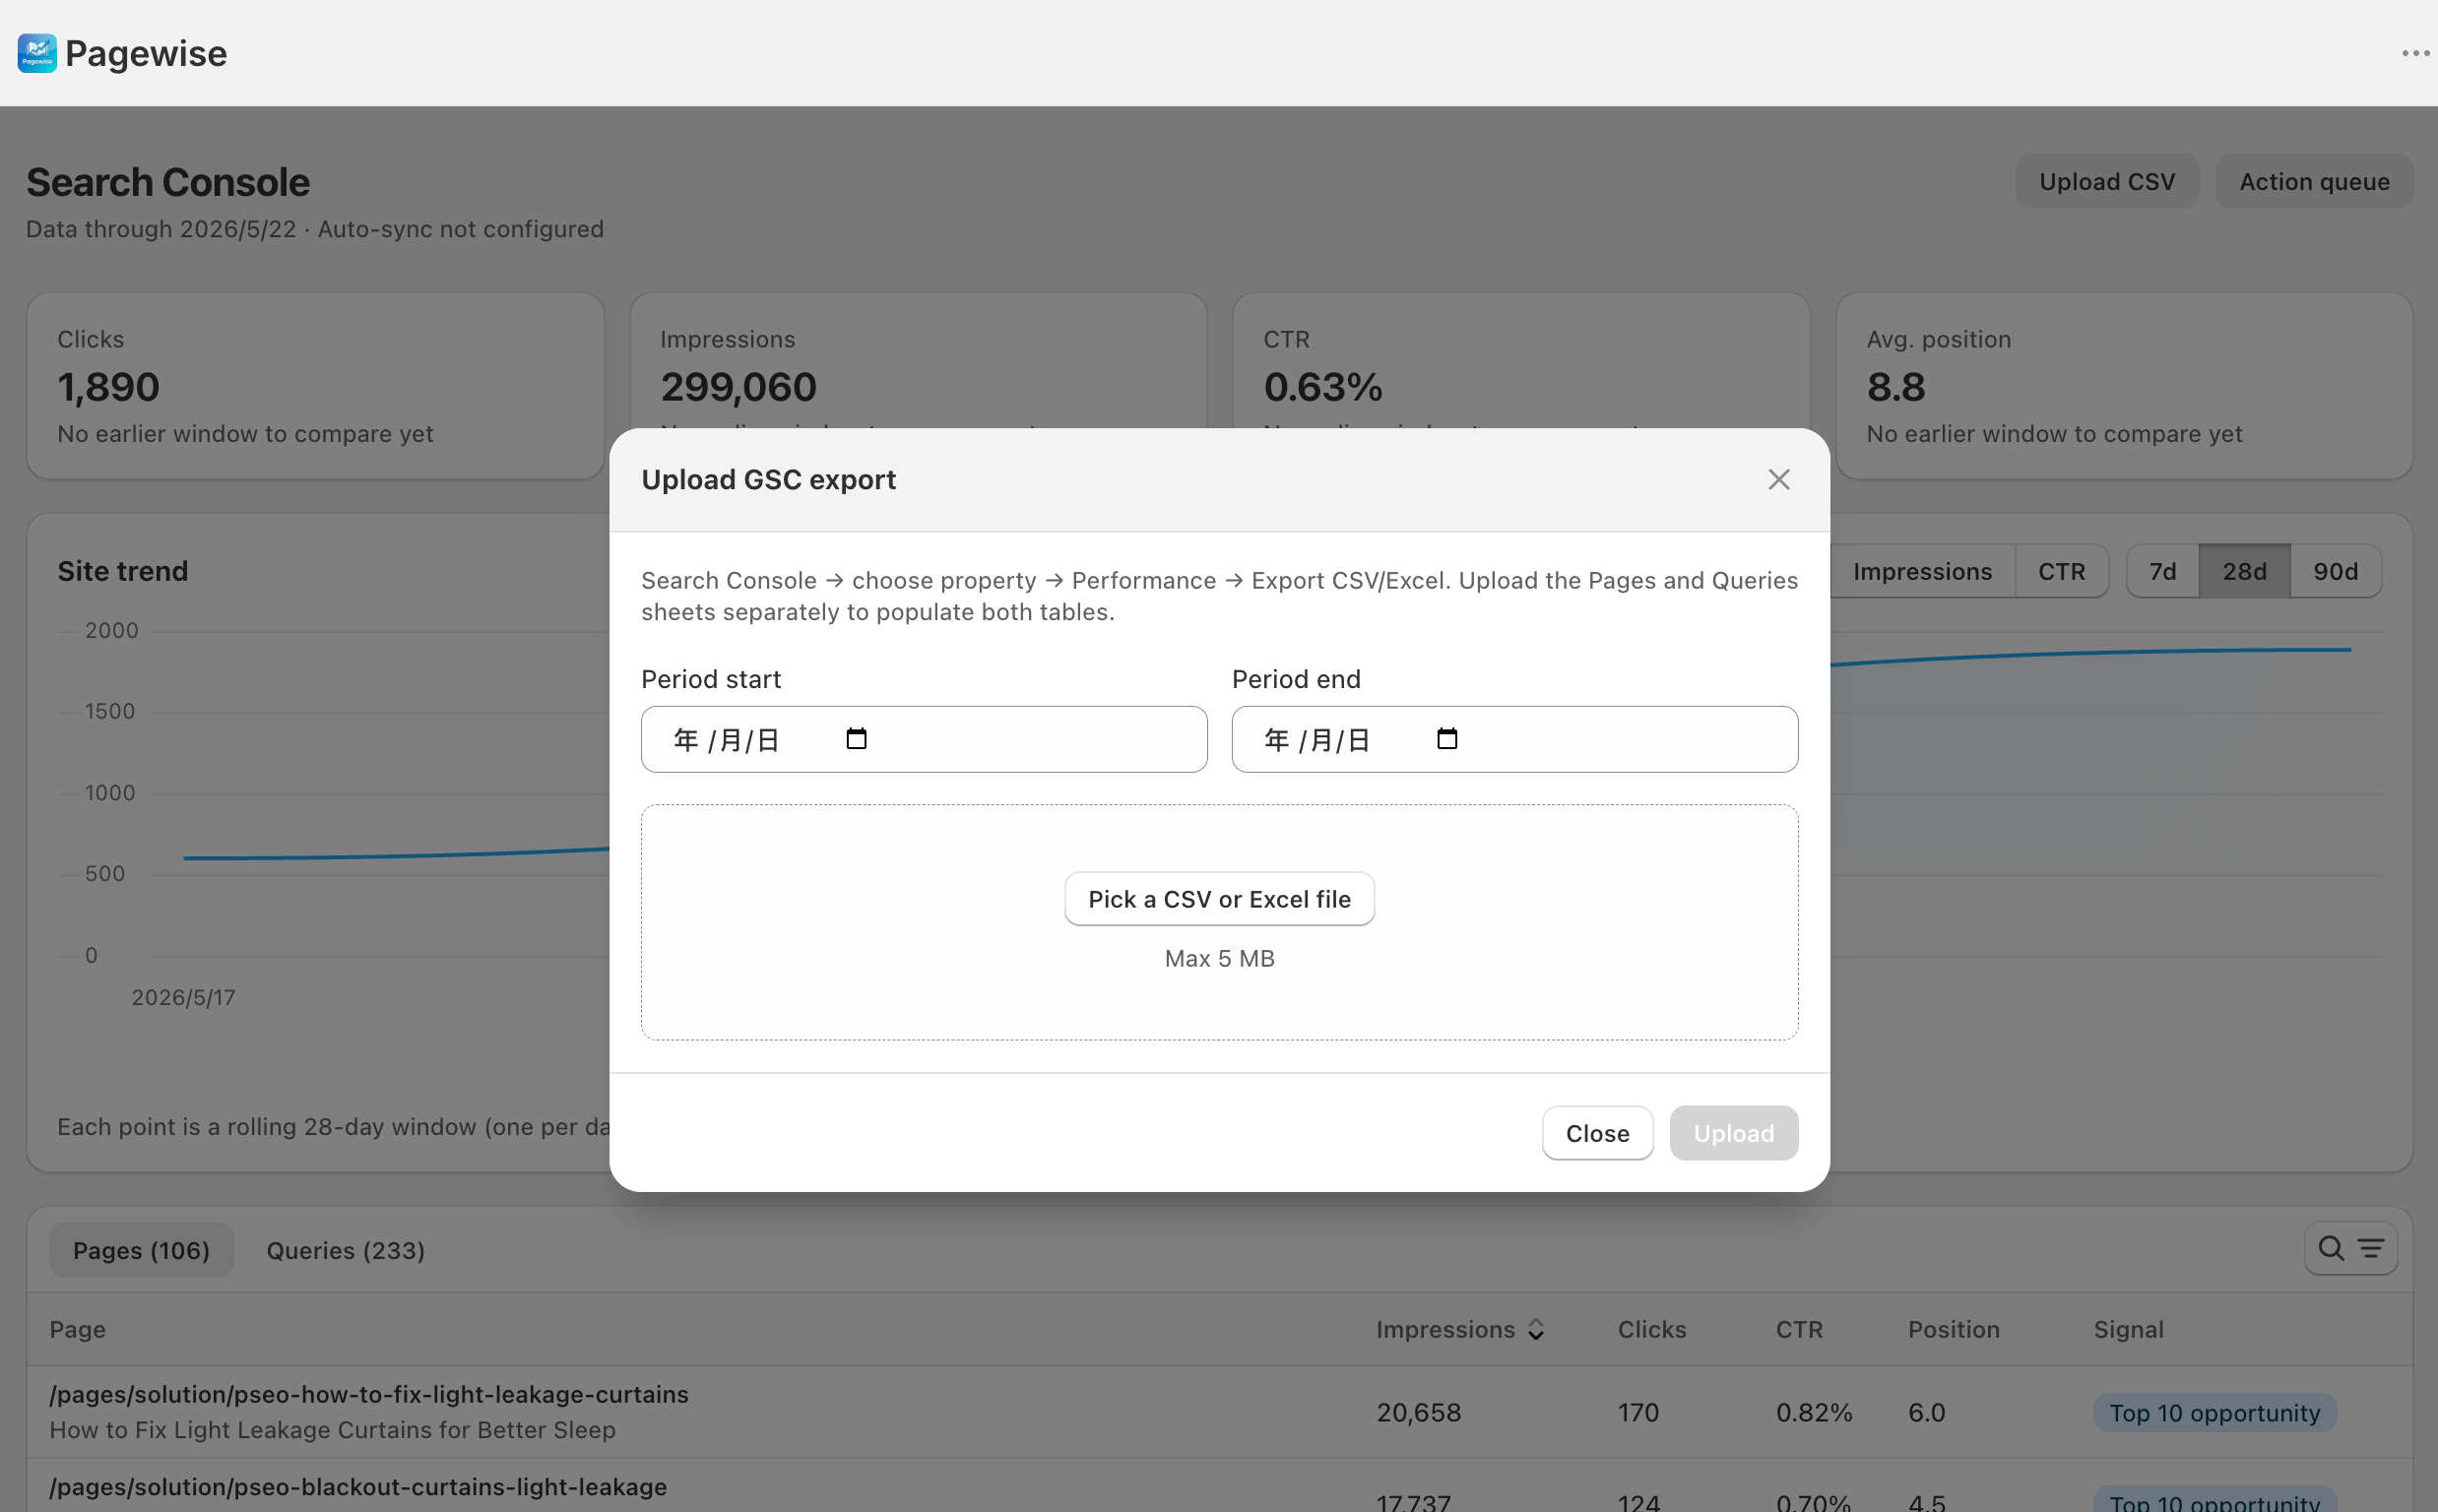Click the Close button in the dialog

pyautogui.click(x=1597, y=1133)
